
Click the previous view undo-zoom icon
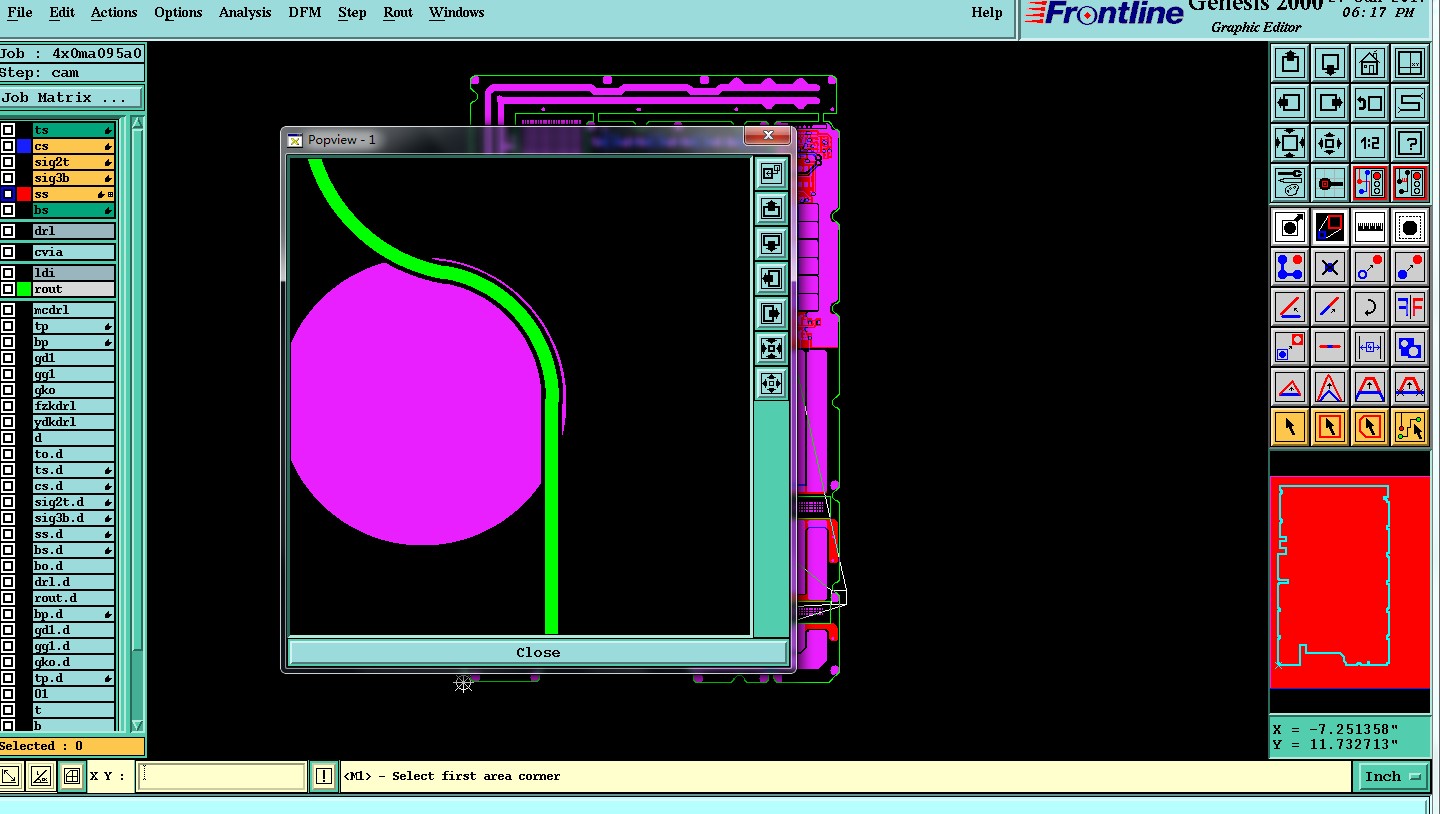coord(1370,103)
